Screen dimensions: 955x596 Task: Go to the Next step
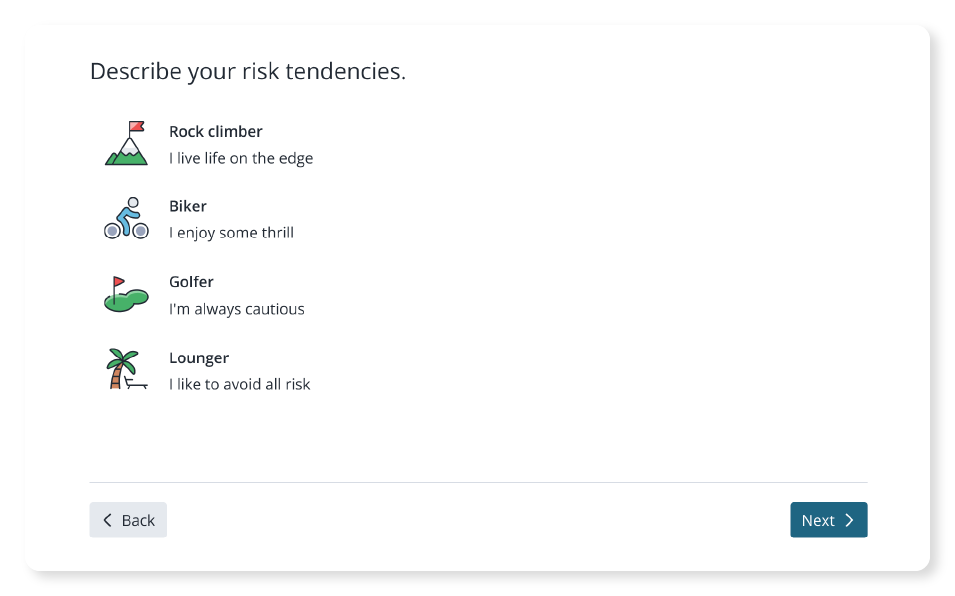coord(828,520)
